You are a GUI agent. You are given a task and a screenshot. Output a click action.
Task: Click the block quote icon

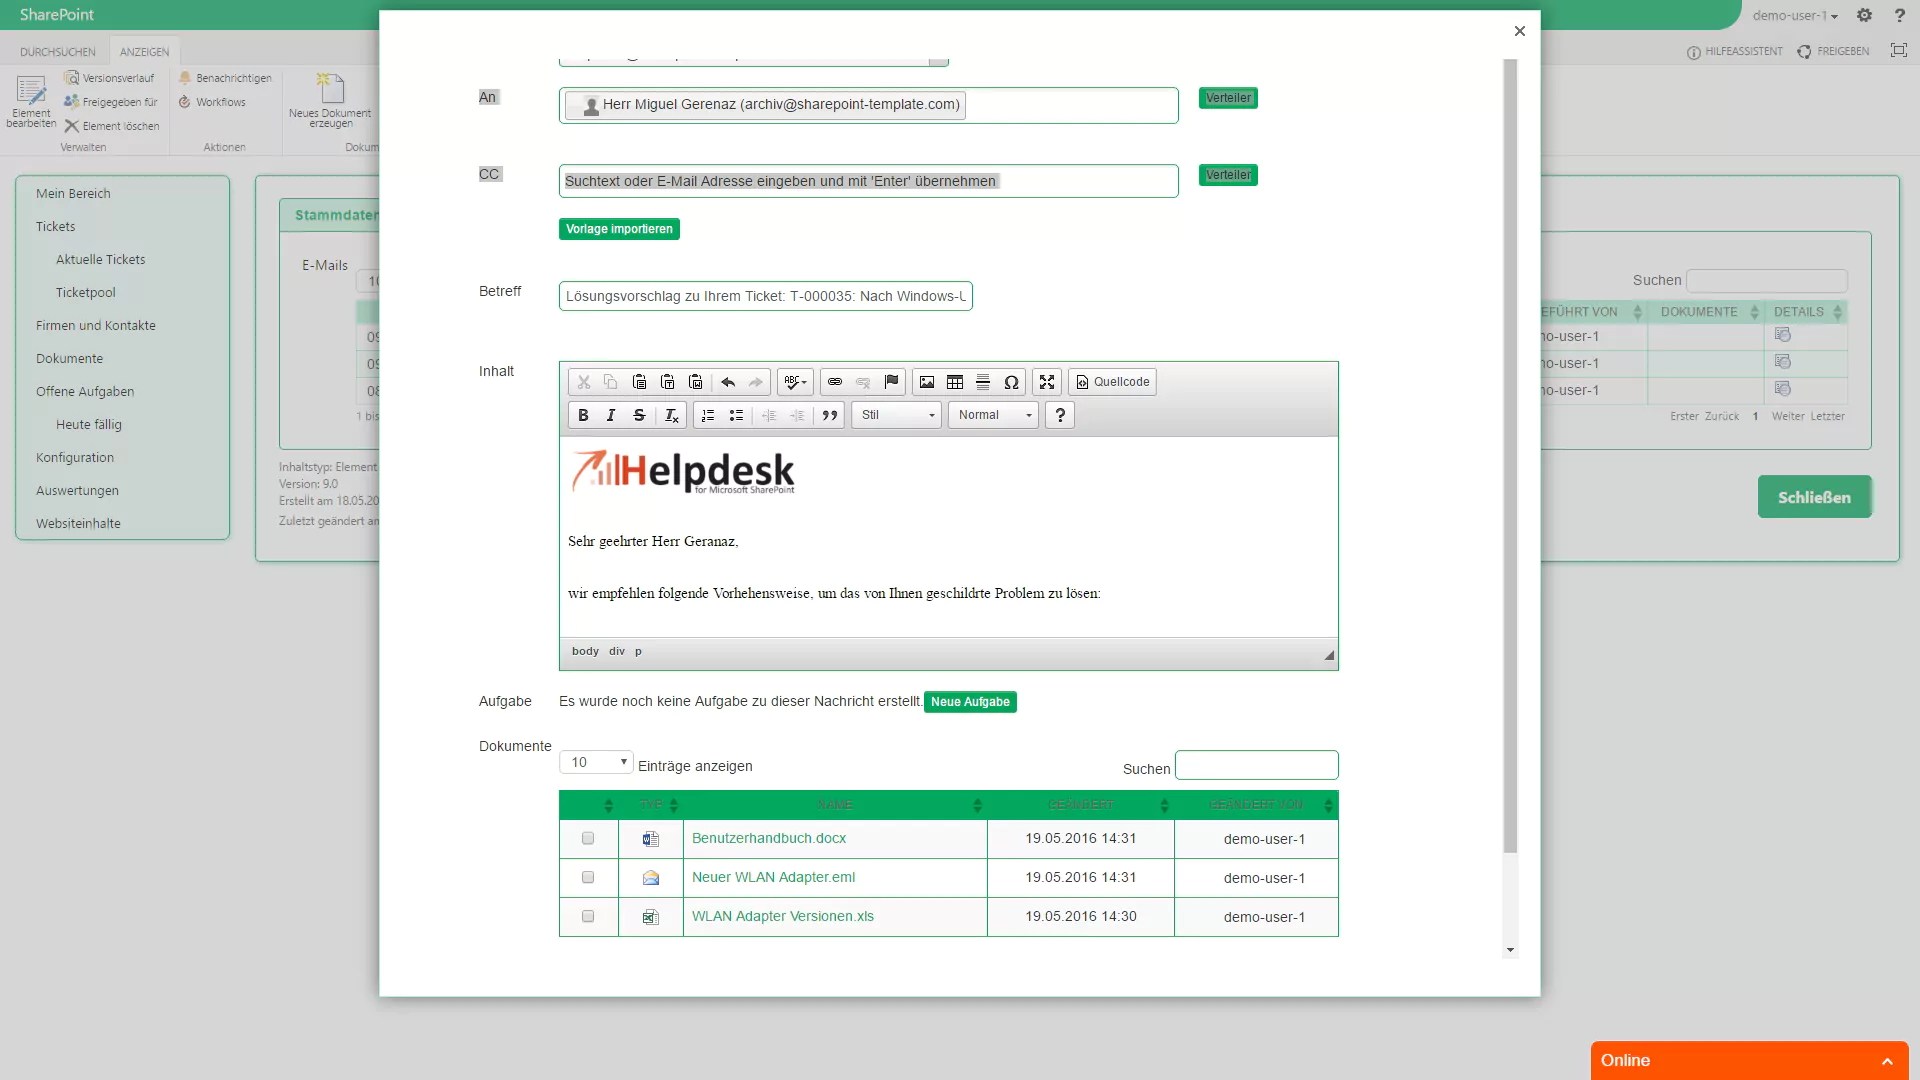(x=829, y=415)
